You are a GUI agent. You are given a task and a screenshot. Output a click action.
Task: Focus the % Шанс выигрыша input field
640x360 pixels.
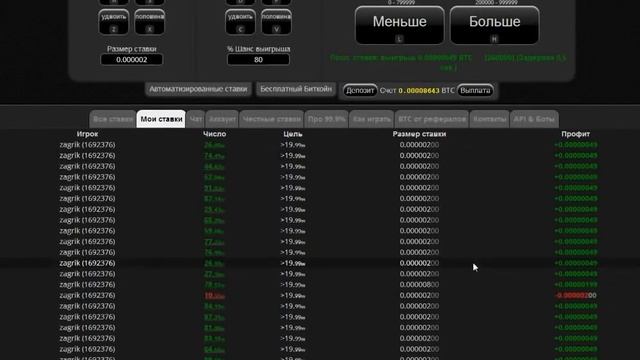click(x=258, y=60)
